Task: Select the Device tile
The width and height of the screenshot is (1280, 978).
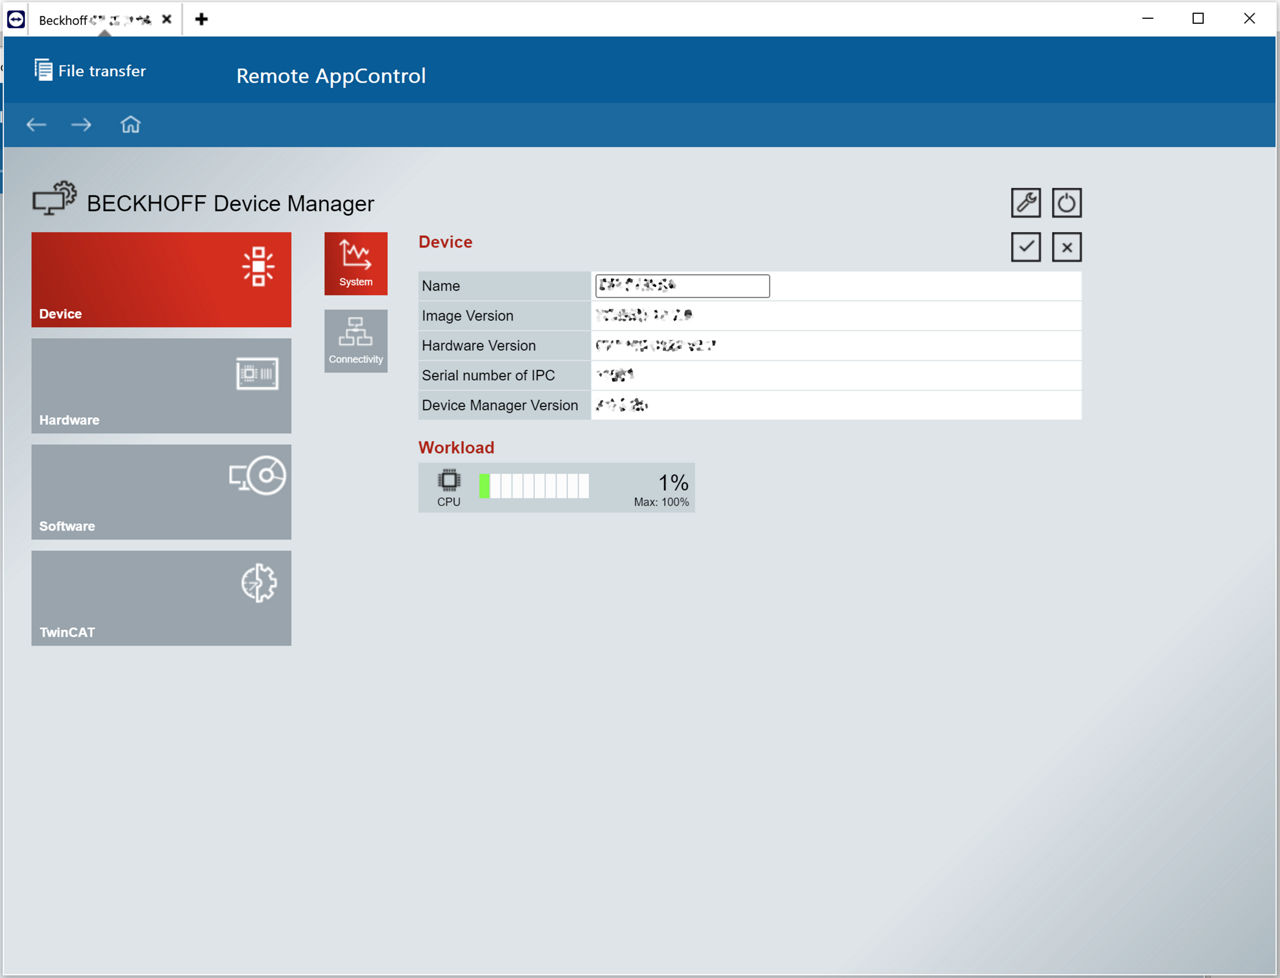Action: [161, 280]
